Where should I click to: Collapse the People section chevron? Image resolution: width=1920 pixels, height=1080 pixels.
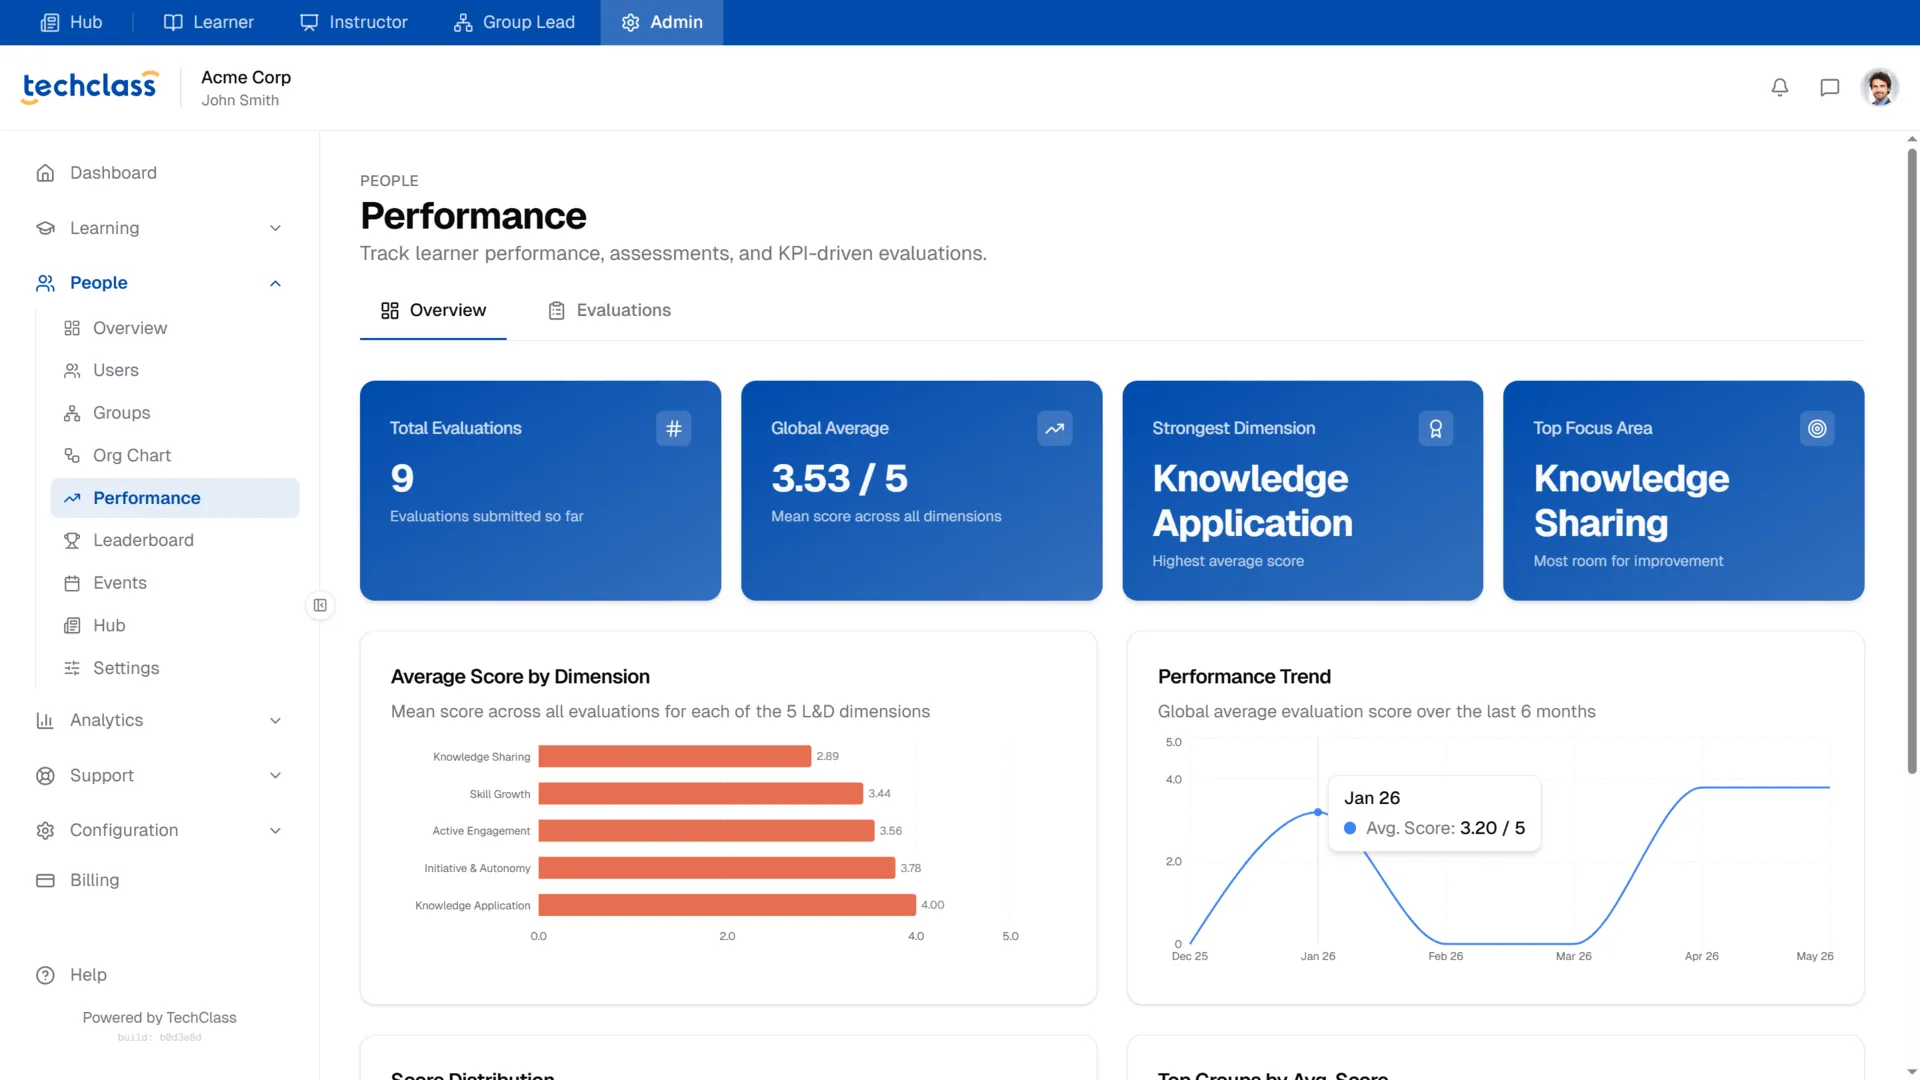coord(275,283)
